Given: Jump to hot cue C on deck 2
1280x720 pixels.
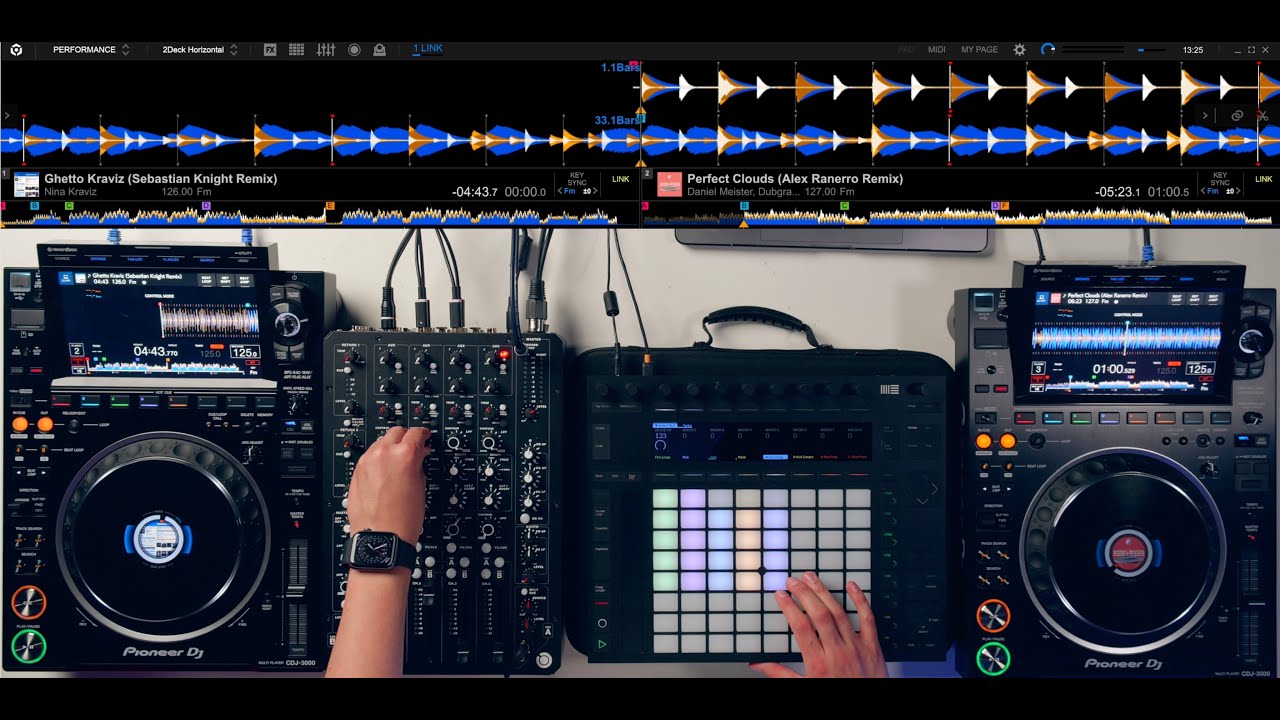Looking at the screenshot, I should (845, 206).
